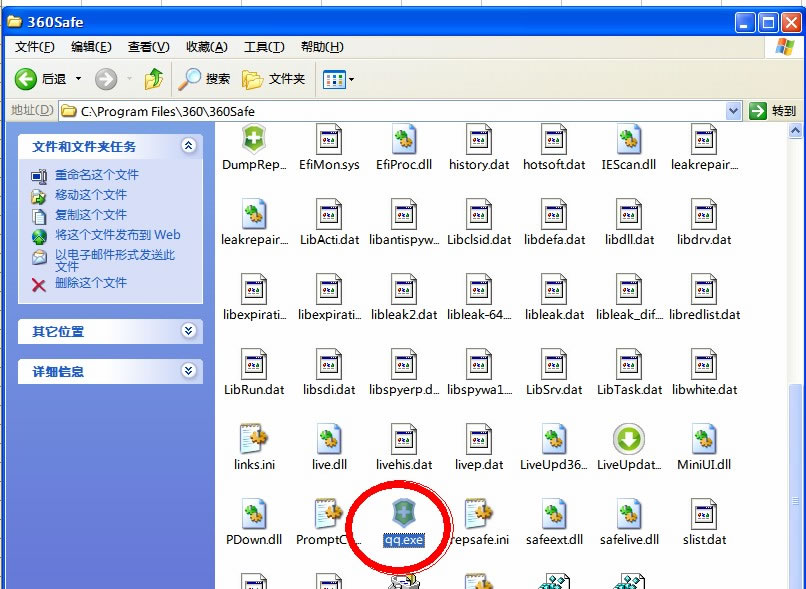Open the address bar dropdown
806x589 pixels.
pos(734,111)
